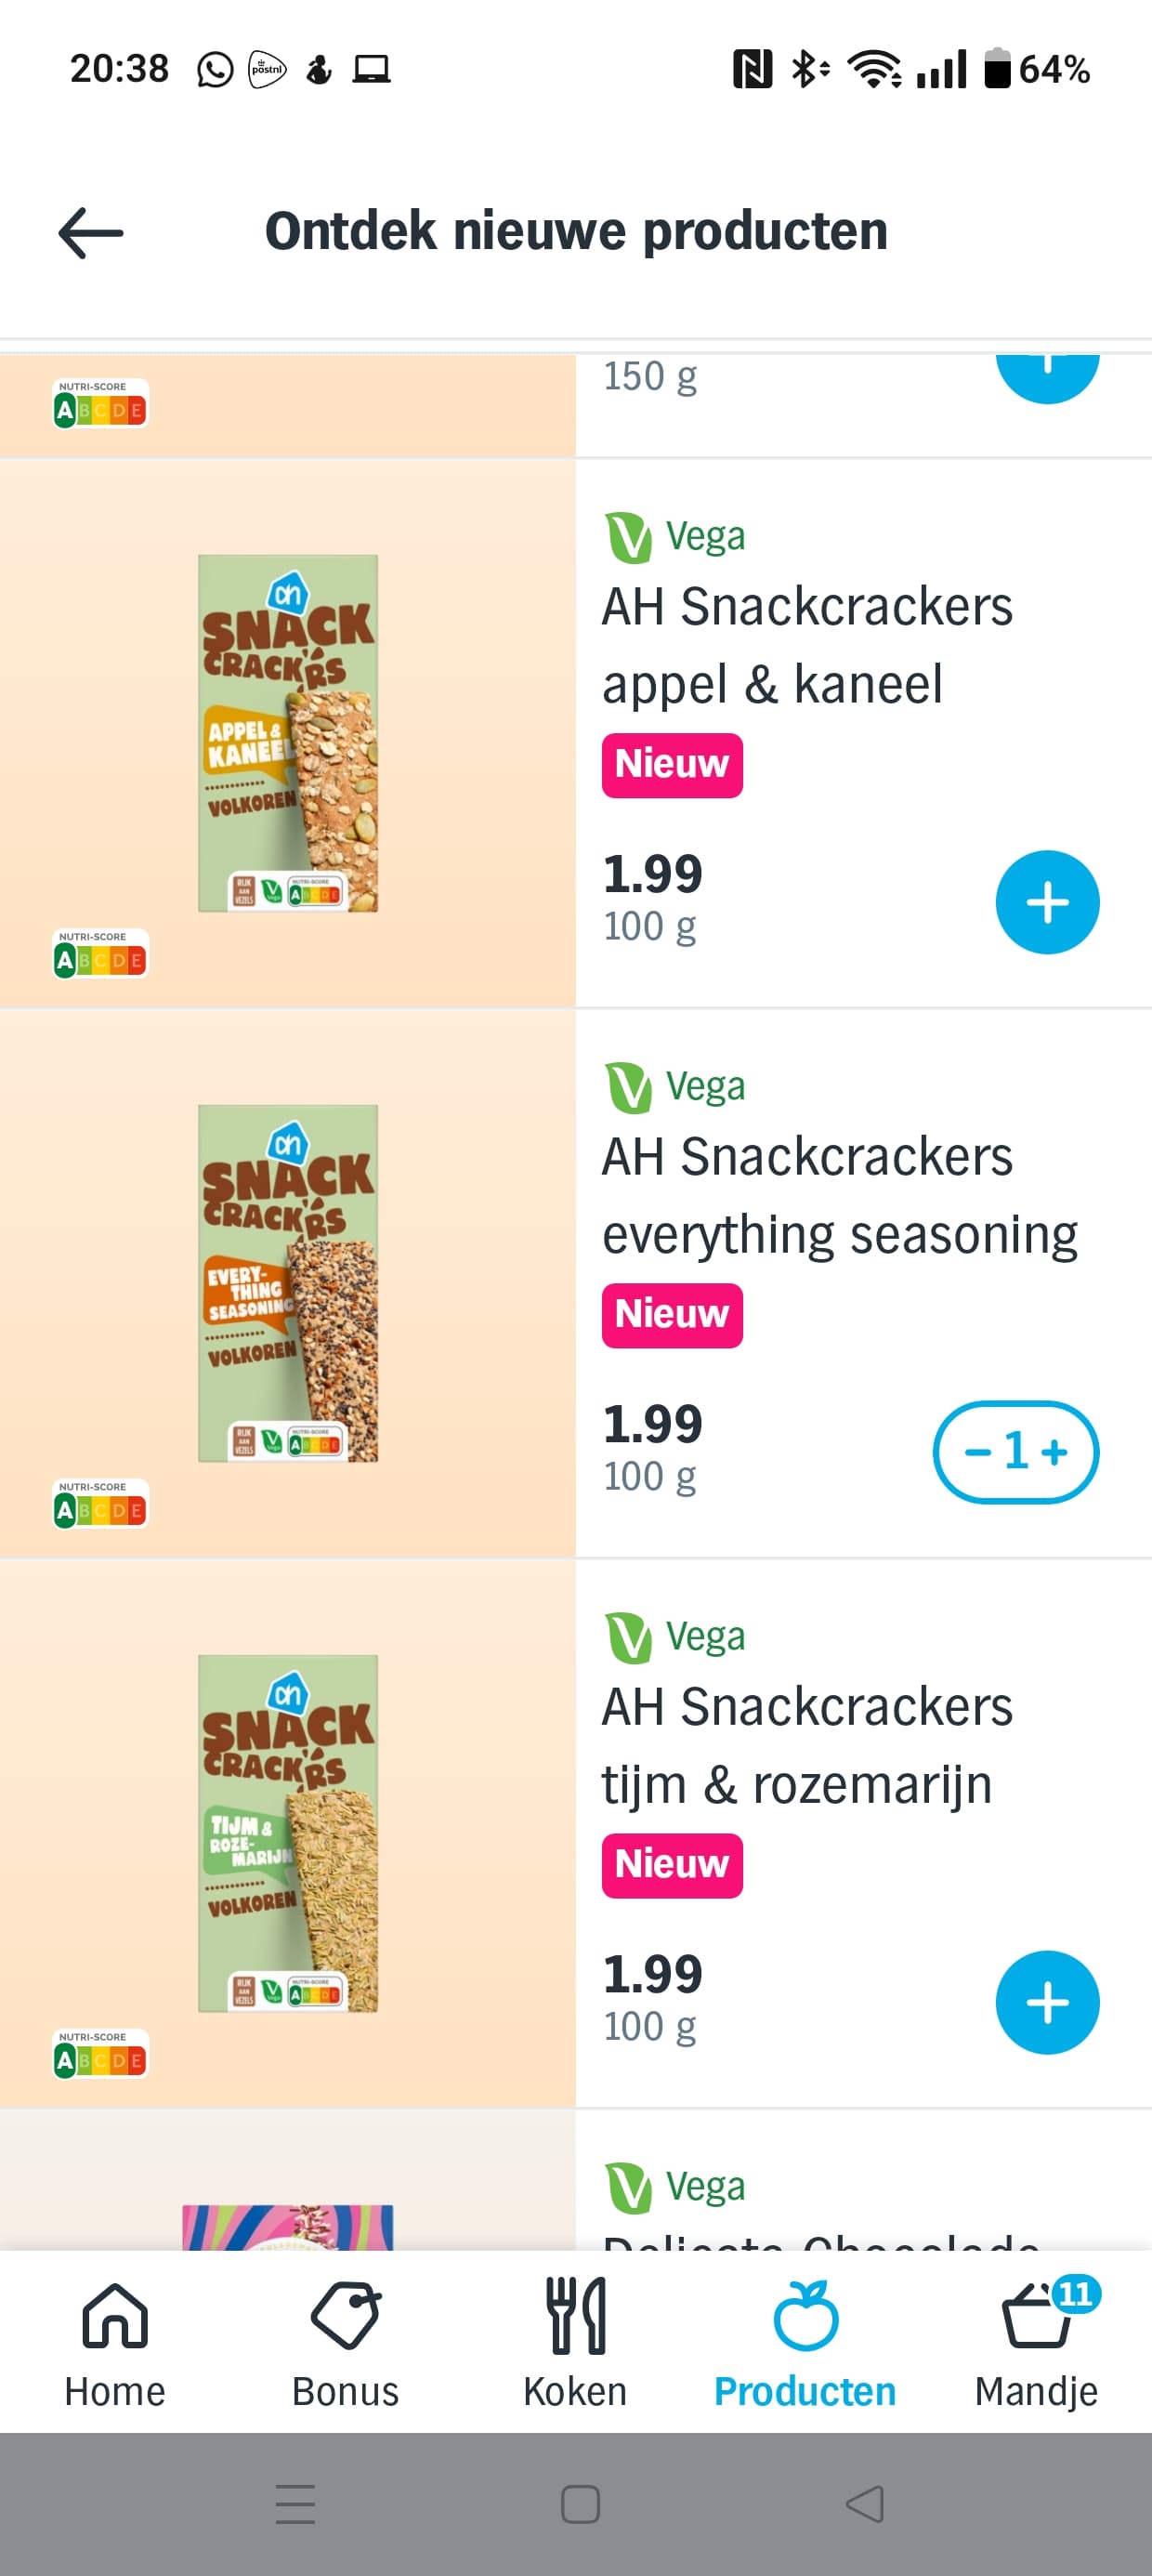Switch to the Bonus tab
Image resolution: width=1152 pixels, height=2576 pixels.
pos(345,2342)
